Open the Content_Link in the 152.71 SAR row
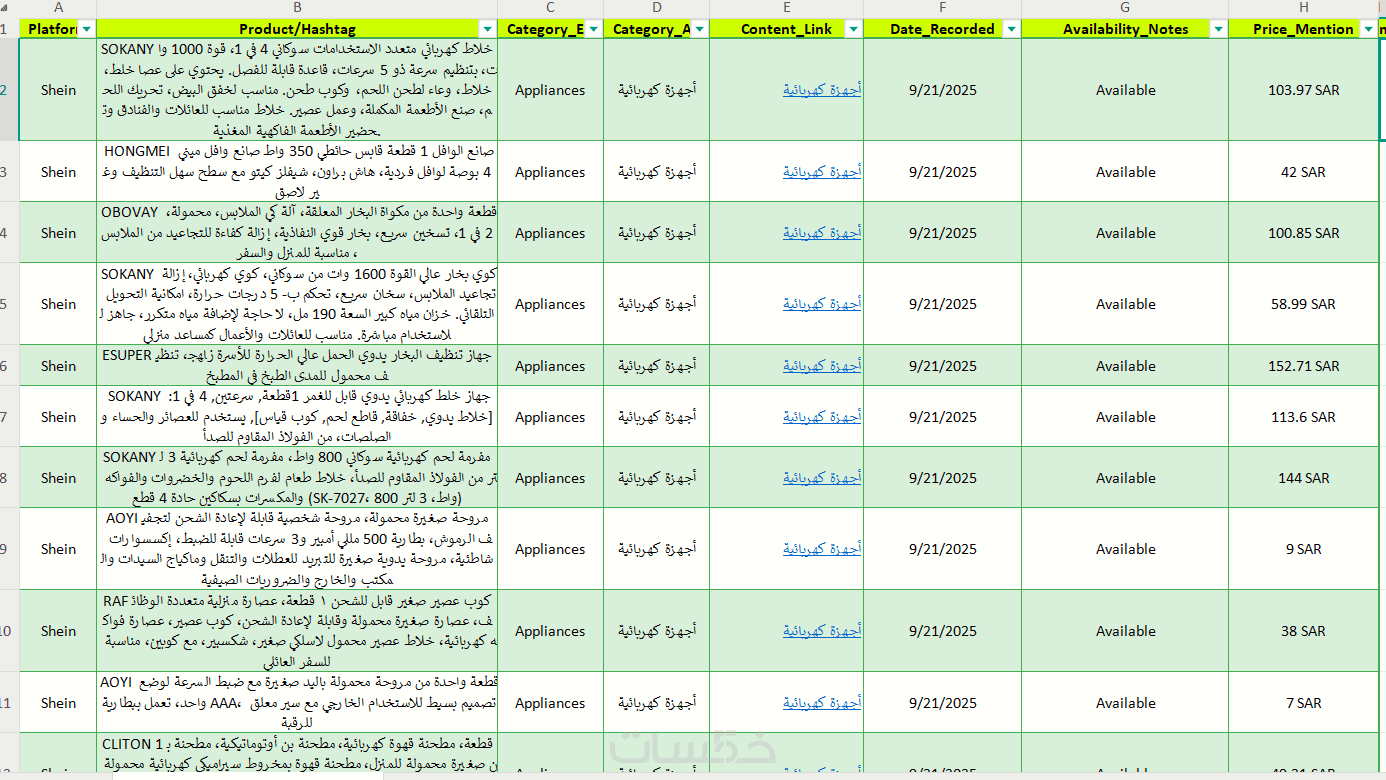Screen dimensions: 1386x780 click(x=822, y=366)
